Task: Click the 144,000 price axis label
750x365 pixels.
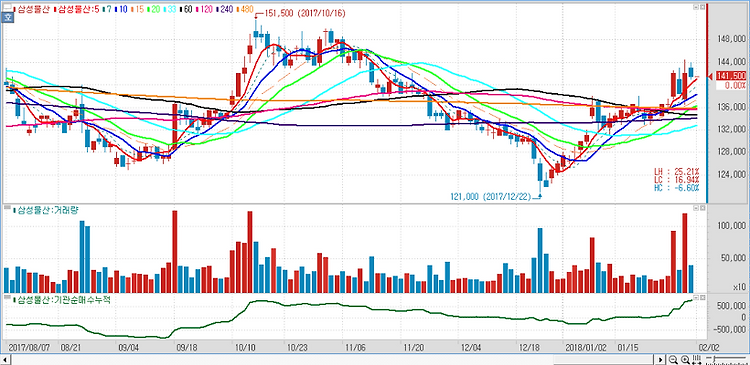Action: [x=731, y=62]
